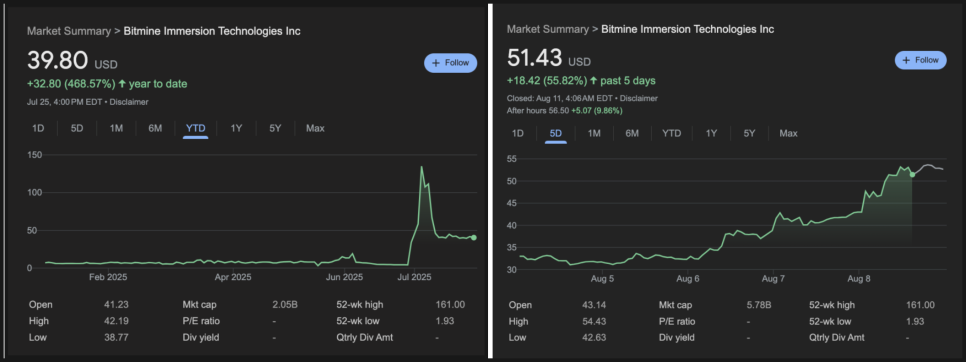Click High value 42.19

click(115, 321)
